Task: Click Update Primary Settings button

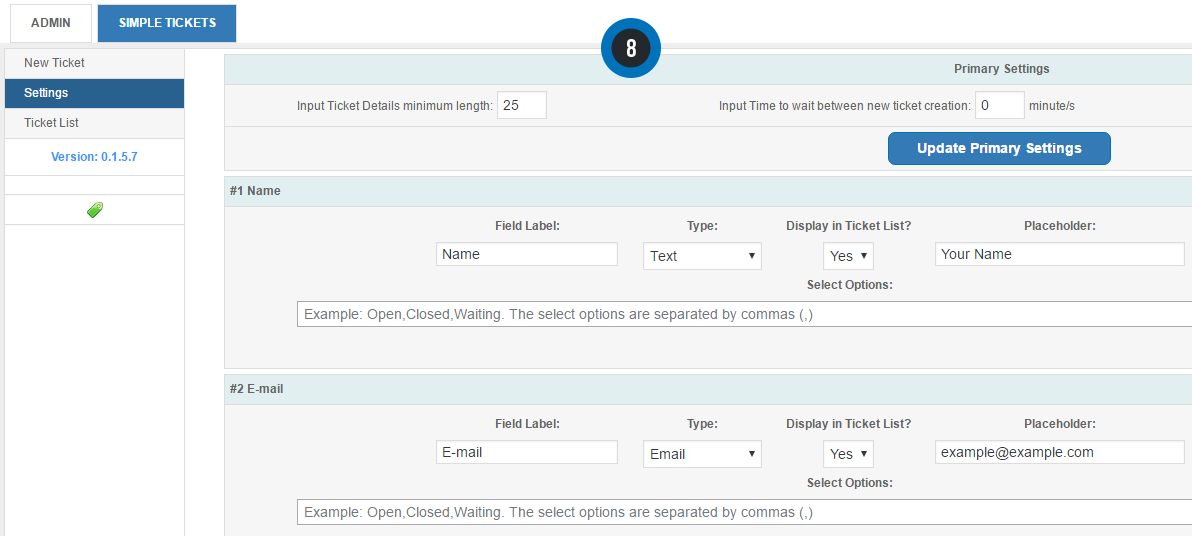Action: point(999,148)
